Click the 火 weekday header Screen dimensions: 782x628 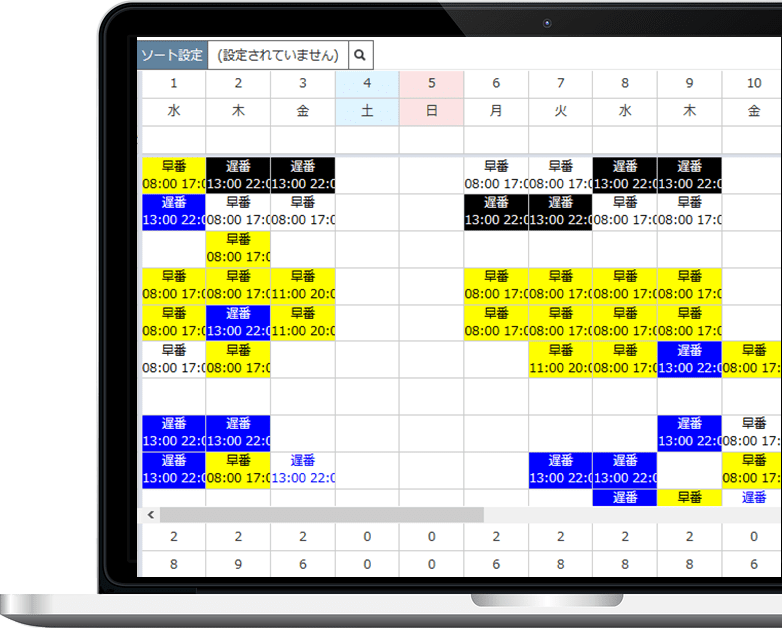(561, 111)
